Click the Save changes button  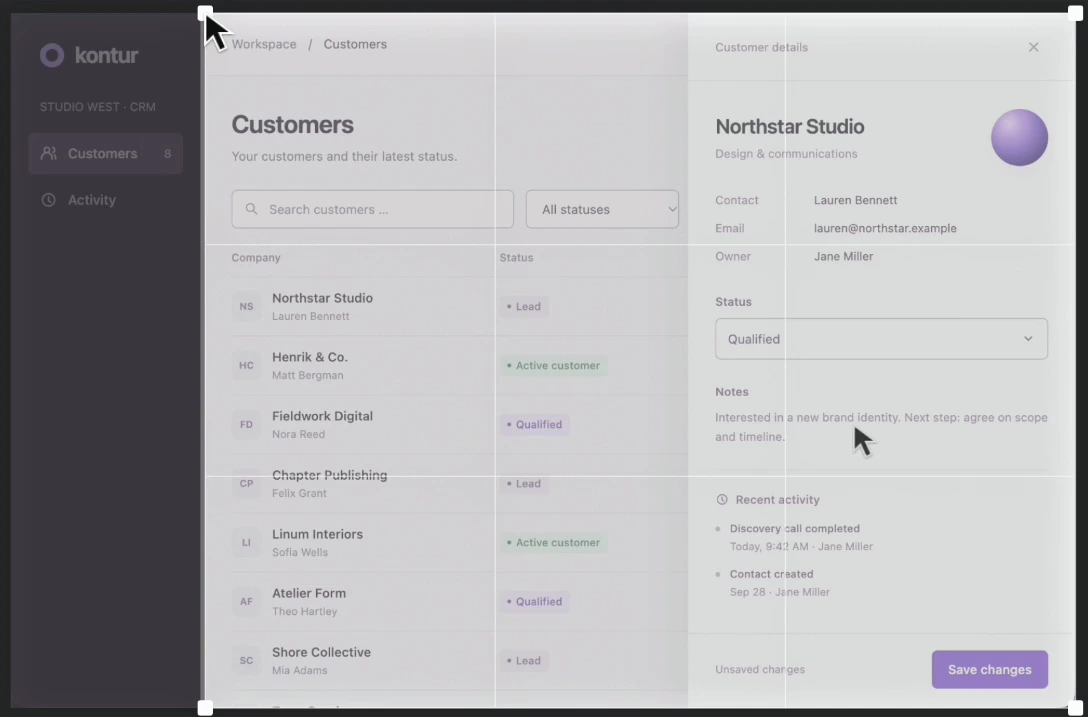pyautogui.click(x=989, y=670)
